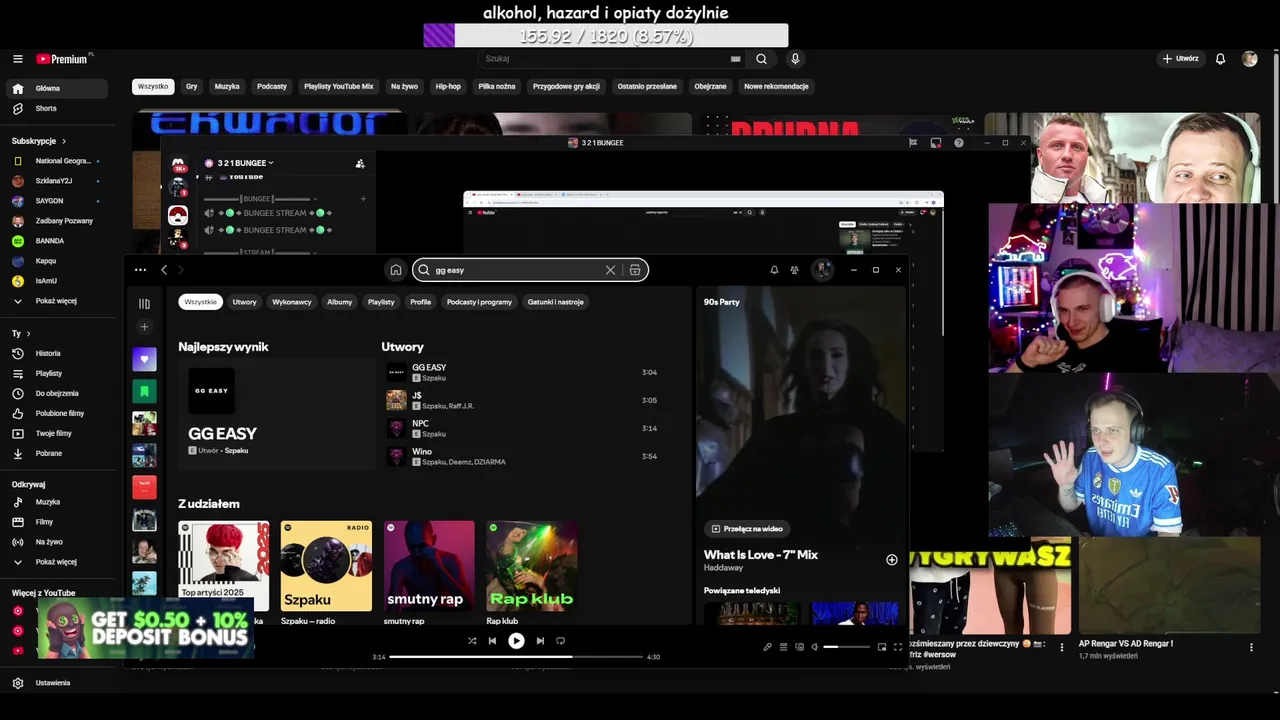
Task: Select the Na żywo chip on YouTube
Action: tap(404, 87)
